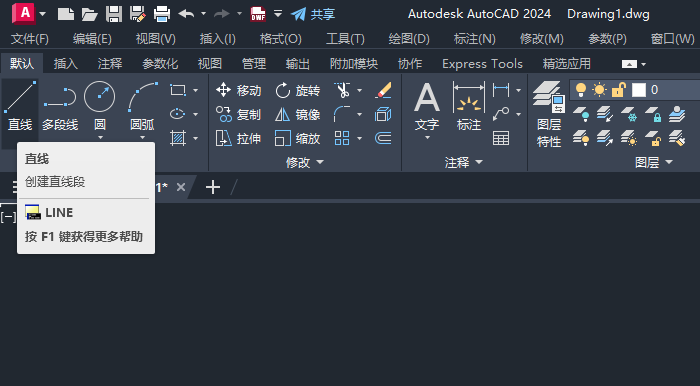Insert a Table via table icon
Image resolution: width=700 pixels, height=386 pixels.
pos(501,138)
